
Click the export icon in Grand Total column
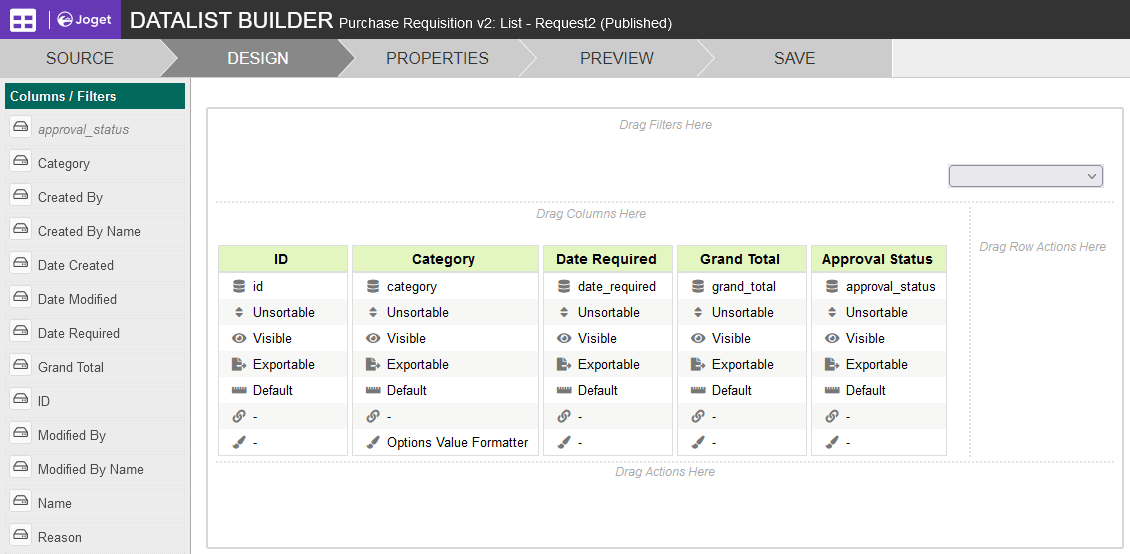(x=698, y=364)
